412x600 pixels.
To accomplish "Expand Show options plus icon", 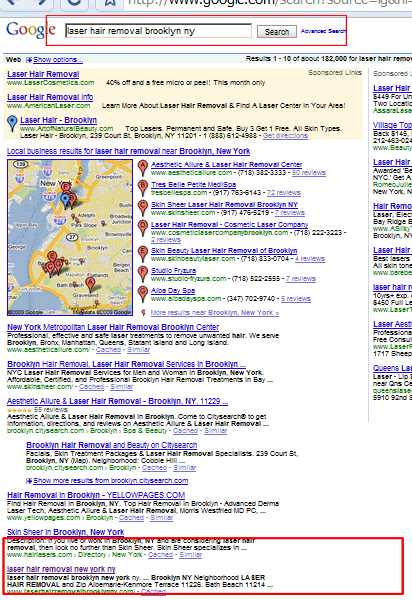I will [29, 60].
